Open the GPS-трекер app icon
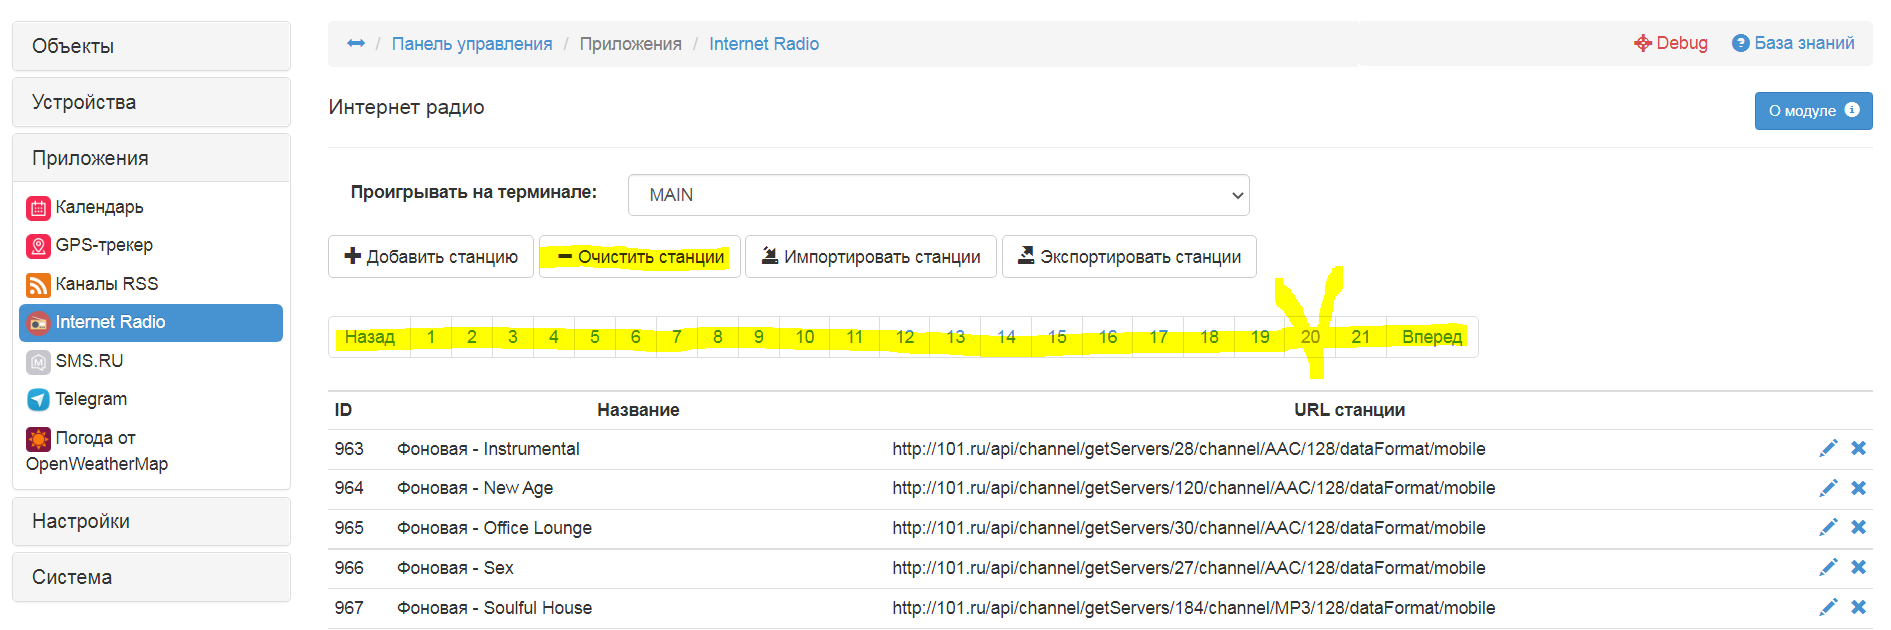Screen dimensions: 1891x630 click(38, 246)
